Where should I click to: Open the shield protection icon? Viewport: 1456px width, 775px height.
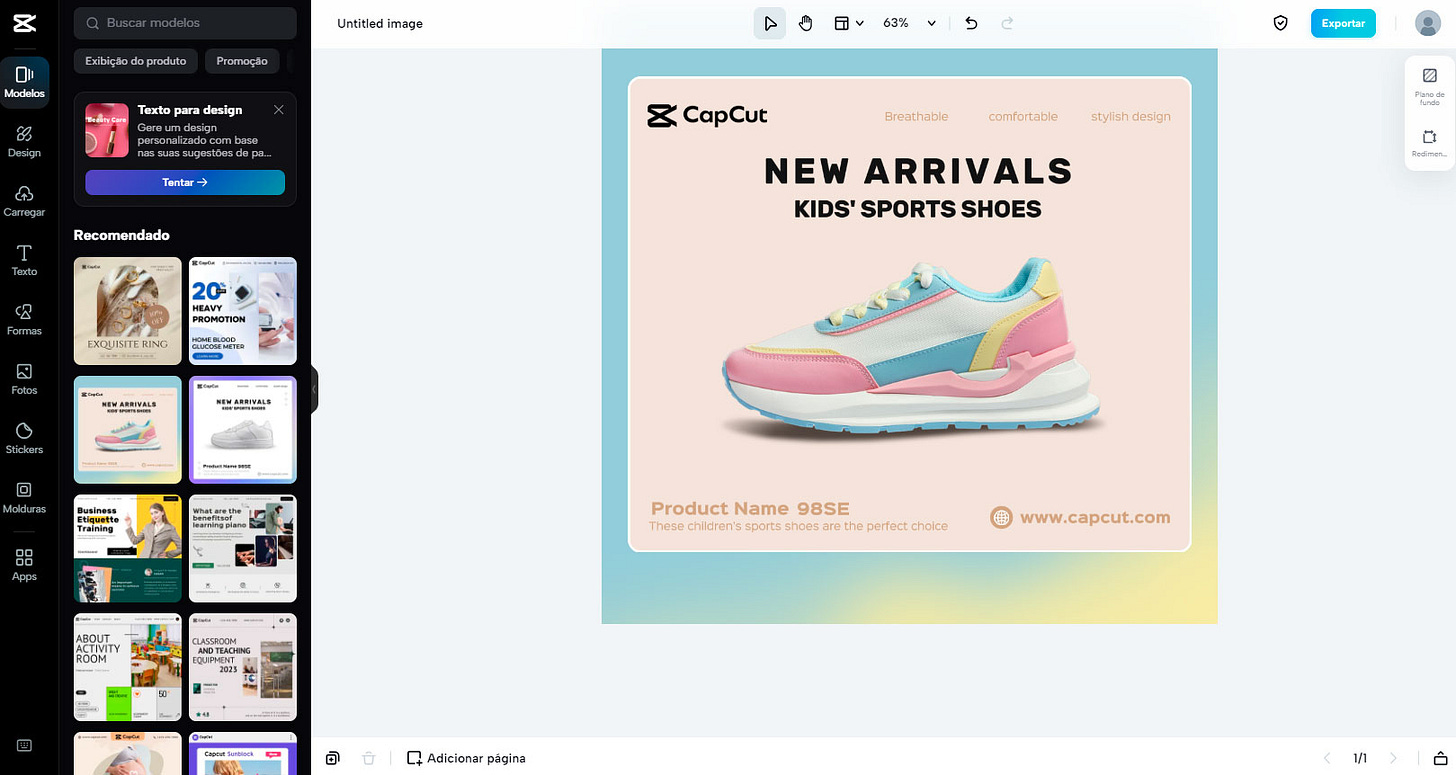click(x=1280, y=23)
